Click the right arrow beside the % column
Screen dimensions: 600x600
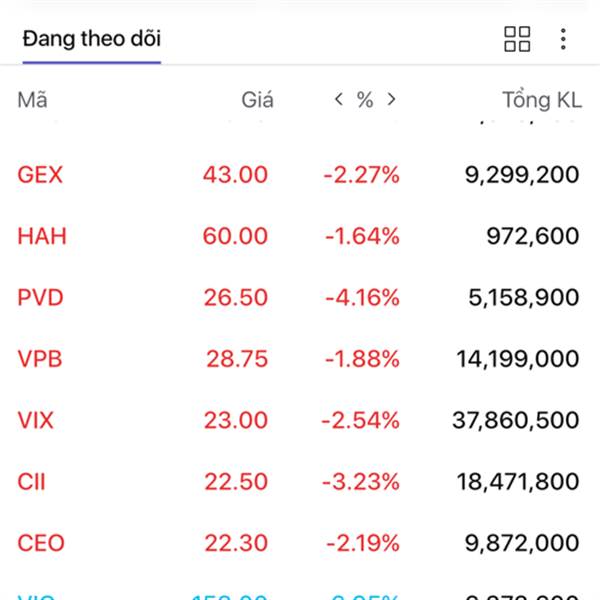pyautogui.click(x=391, y=99)
